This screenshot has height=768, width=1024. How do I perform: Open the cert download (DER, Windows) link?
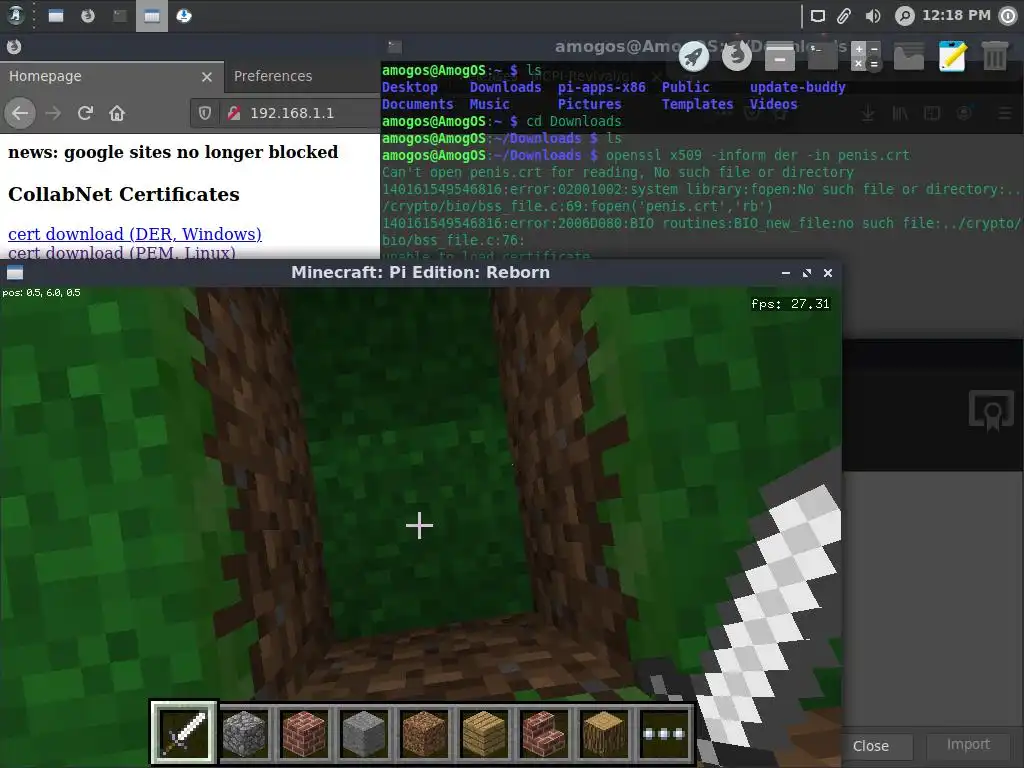pyautogui.click(x=135, y=234)
